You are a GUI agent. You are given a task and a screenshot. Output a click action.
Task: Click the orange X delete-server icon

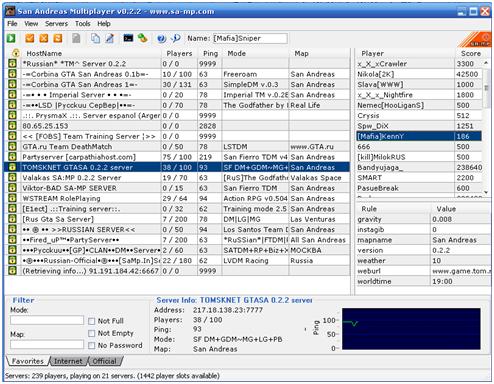click(44, 38)
